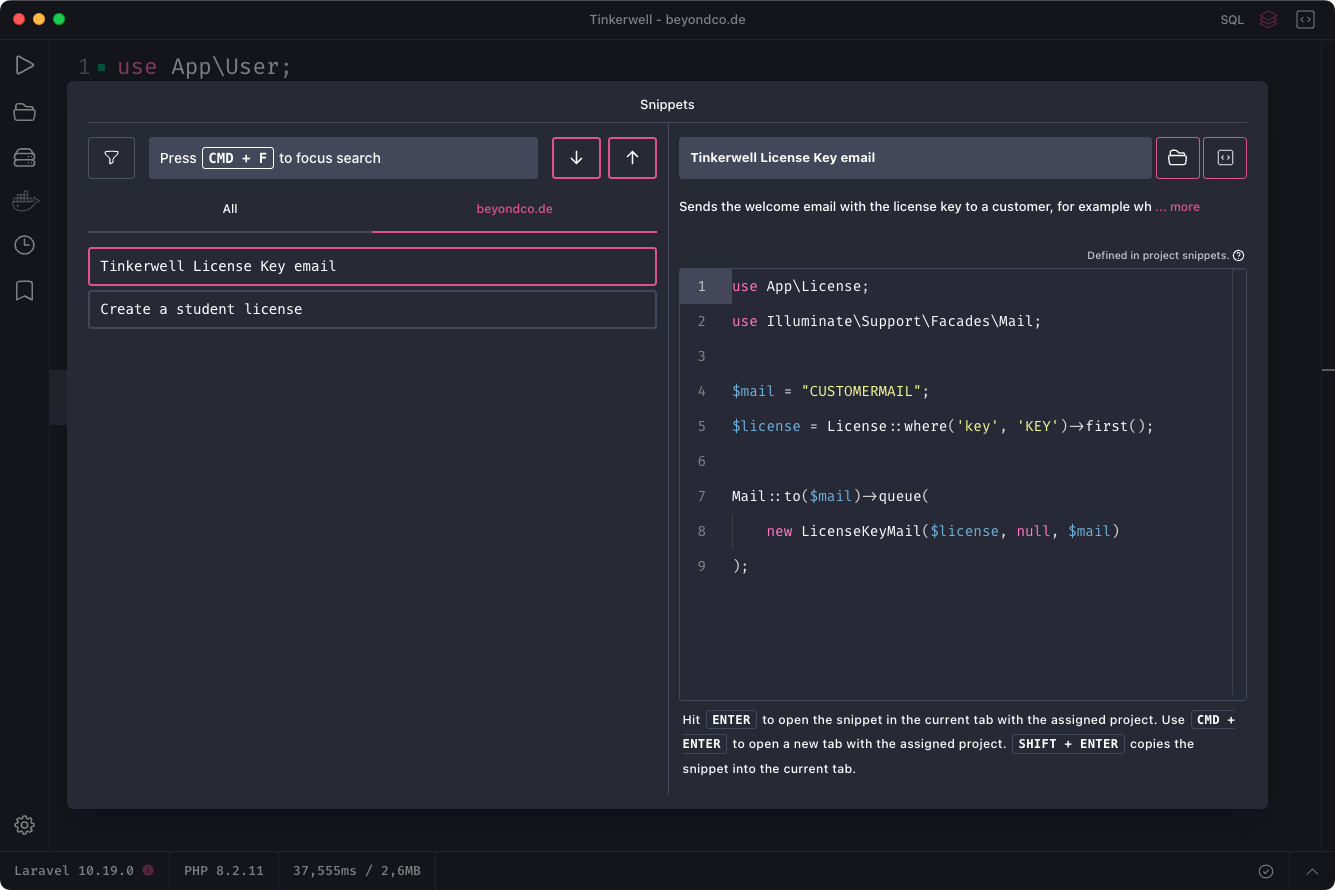
Task: Switch to the All snippets tab
Action: (x=230, y=209)
